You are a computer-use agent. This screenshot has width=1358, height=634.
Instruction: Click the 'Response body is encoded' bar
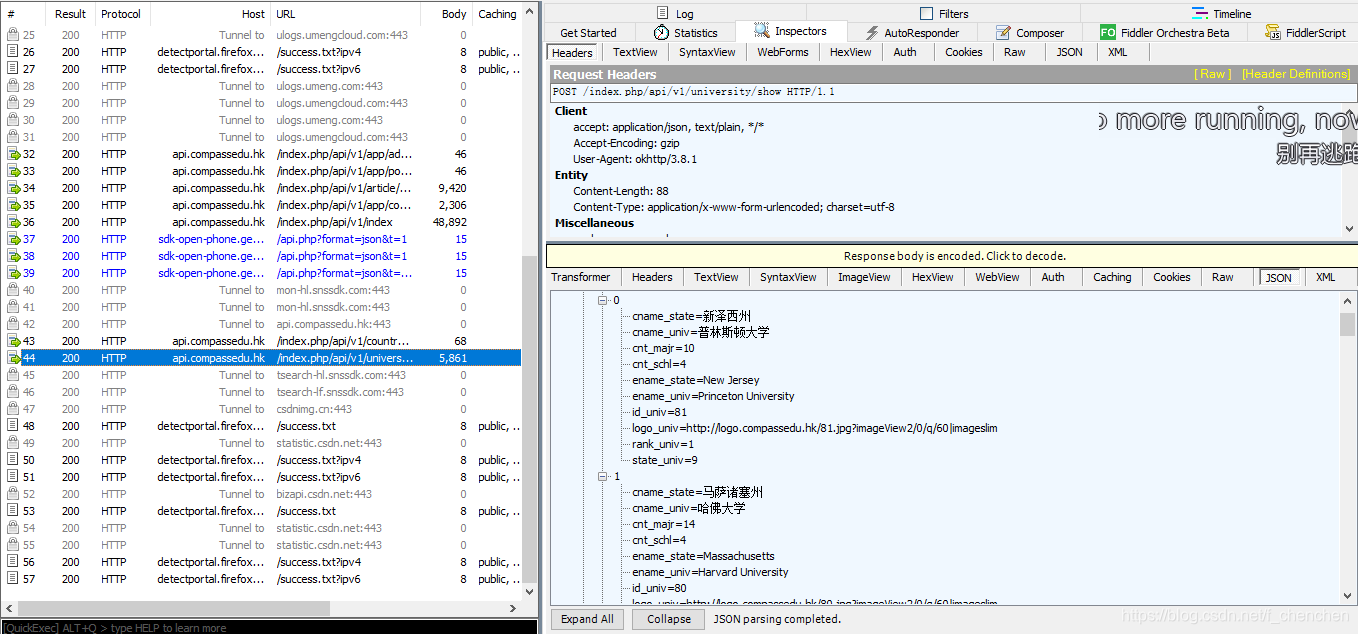point(953,256)
